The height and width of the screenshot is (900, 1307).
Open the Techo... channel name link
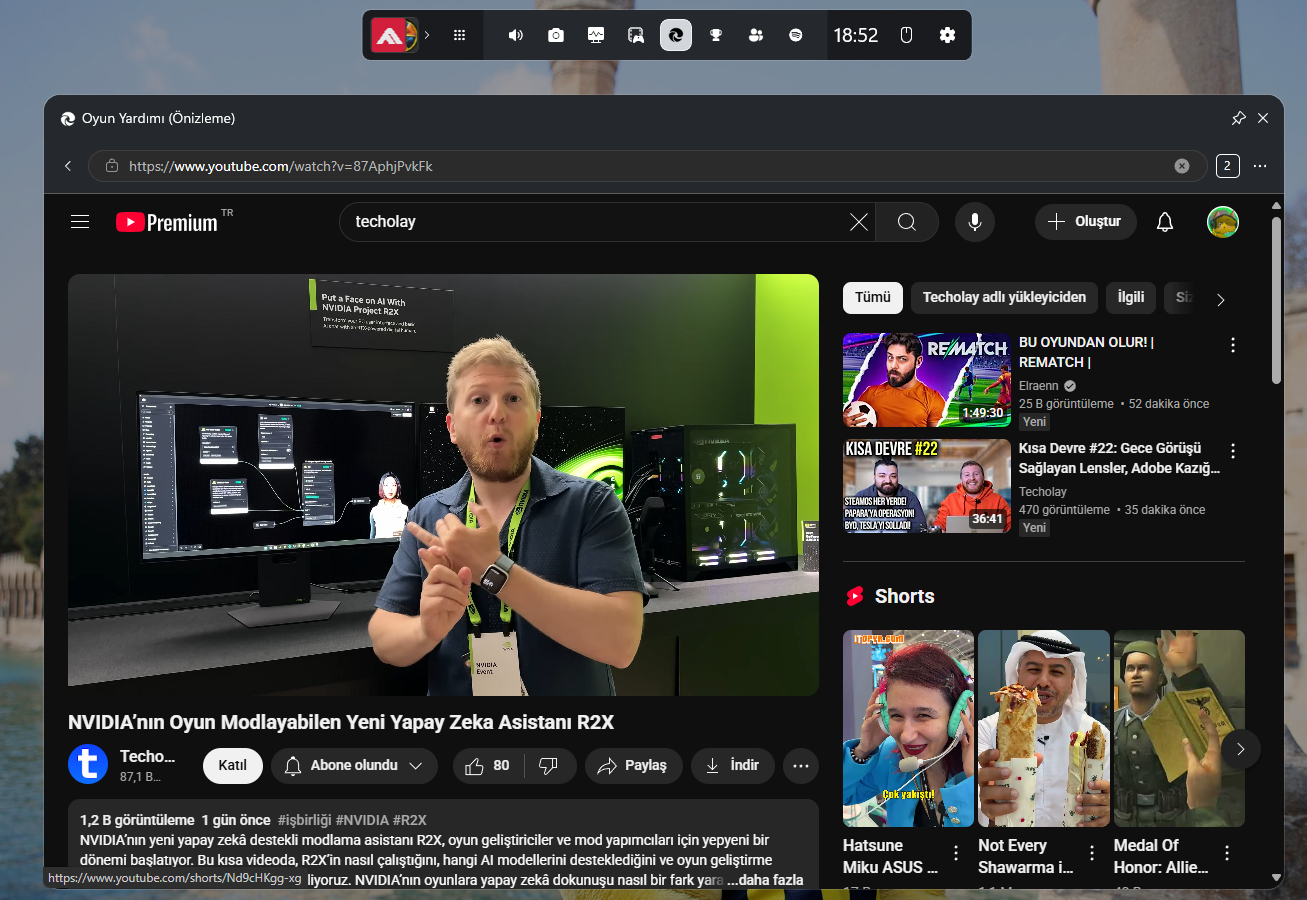point(147,756)
